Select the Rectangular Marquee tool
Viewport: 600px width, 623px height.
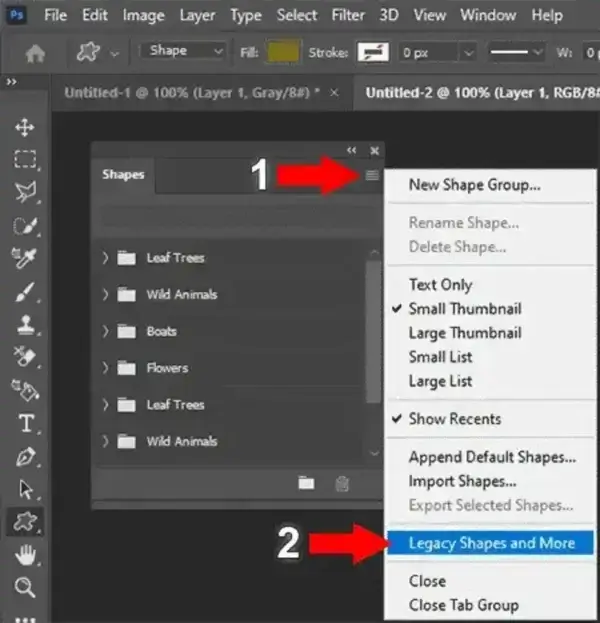pos(25,159)
